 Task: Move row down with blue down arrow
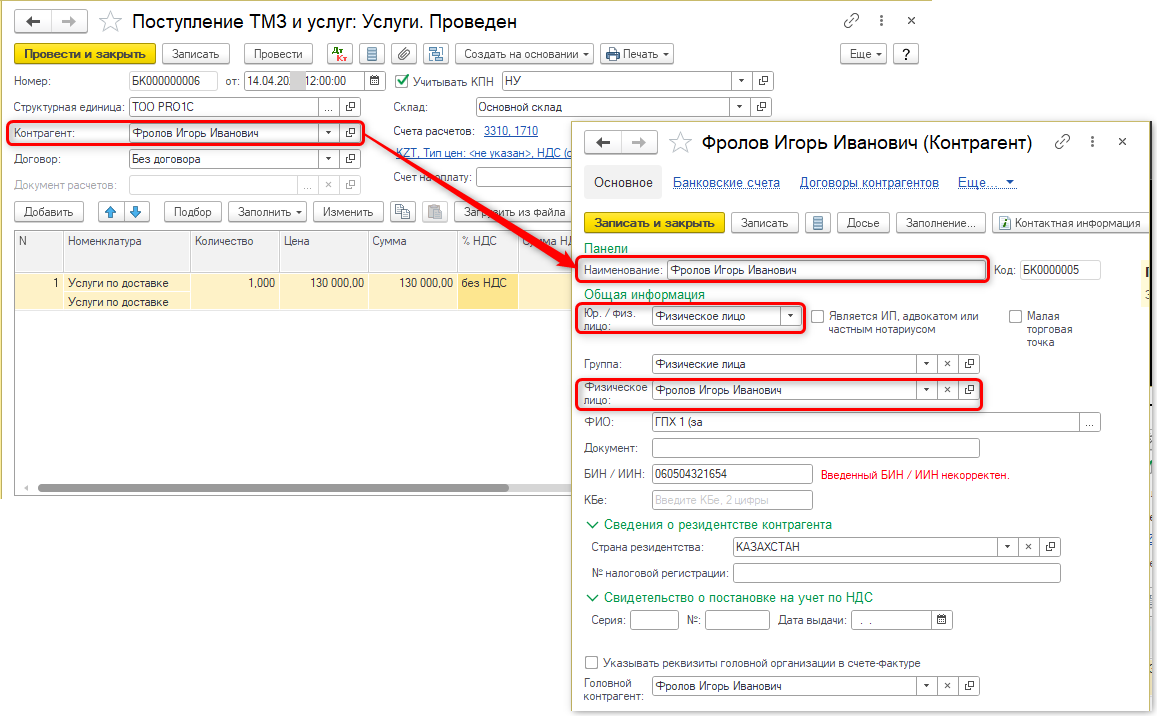(135, 211)
